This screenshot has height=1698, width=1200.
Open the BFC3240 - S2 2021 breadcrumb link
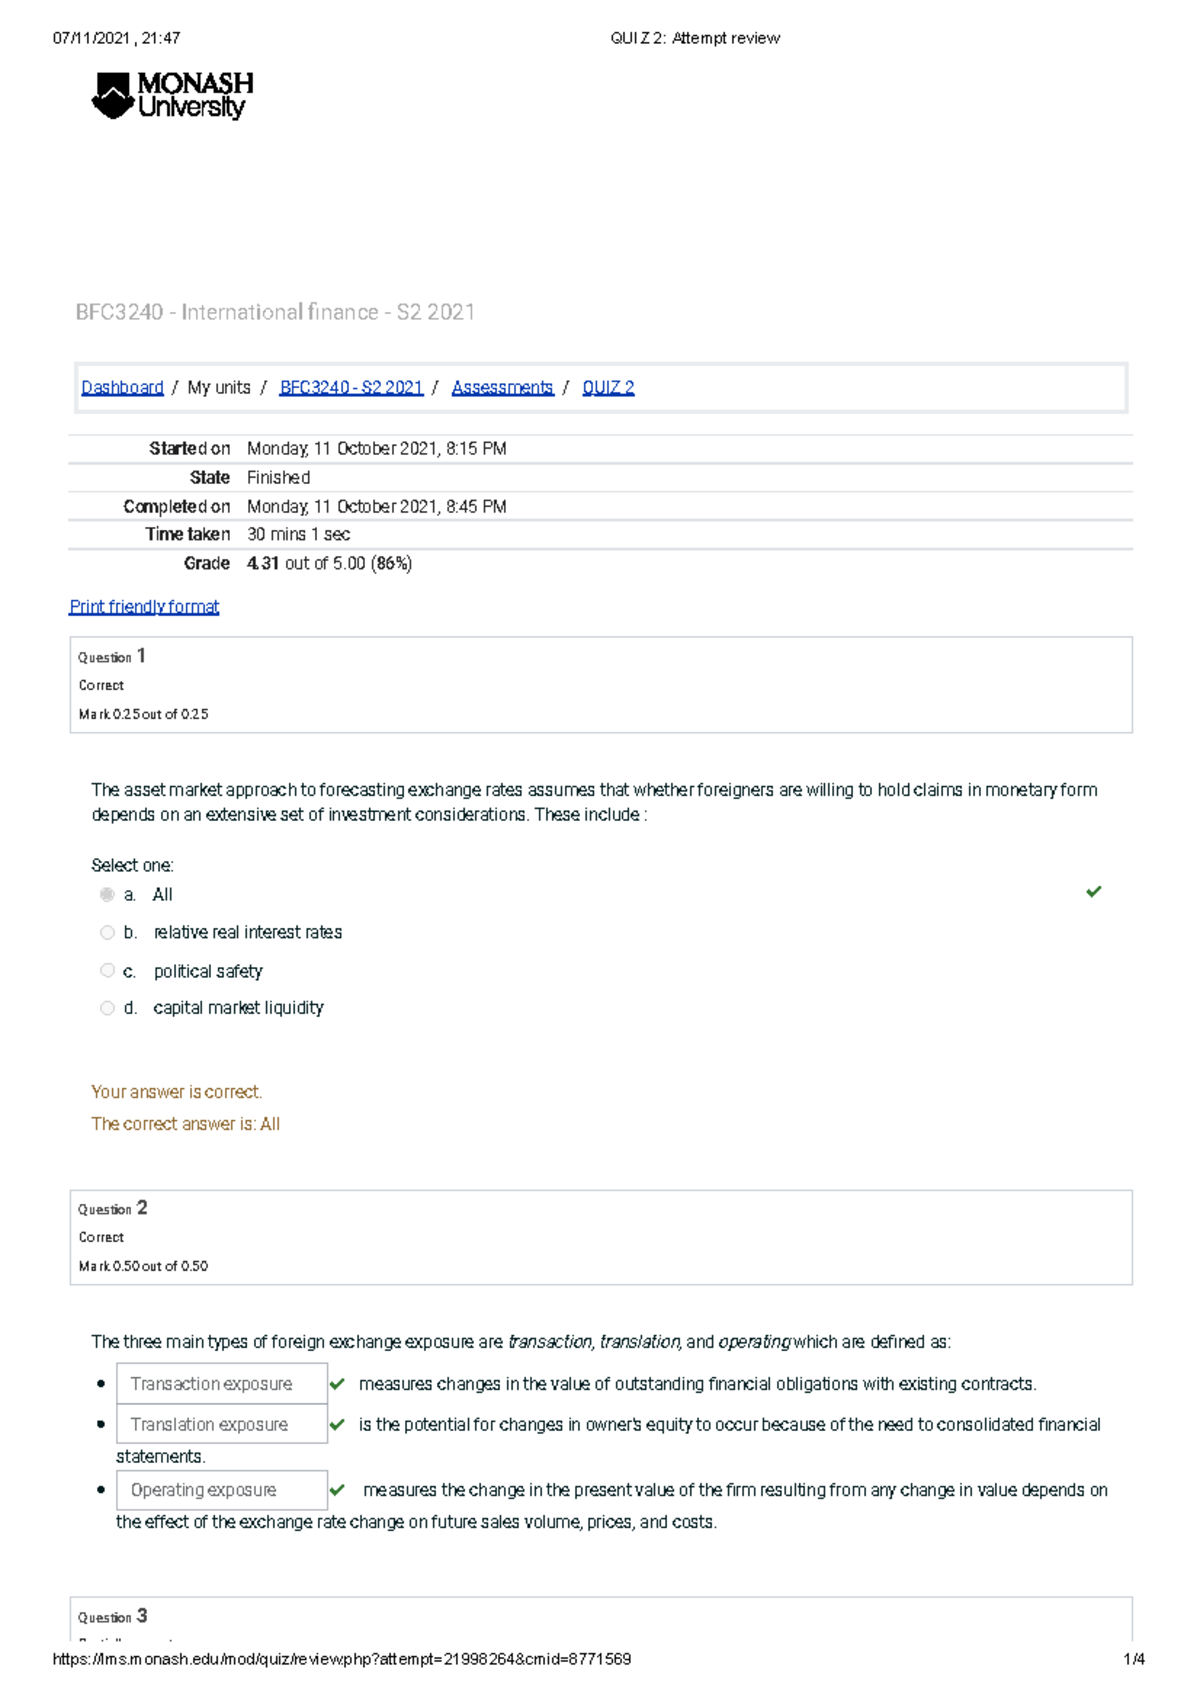[x=351, y=388]
